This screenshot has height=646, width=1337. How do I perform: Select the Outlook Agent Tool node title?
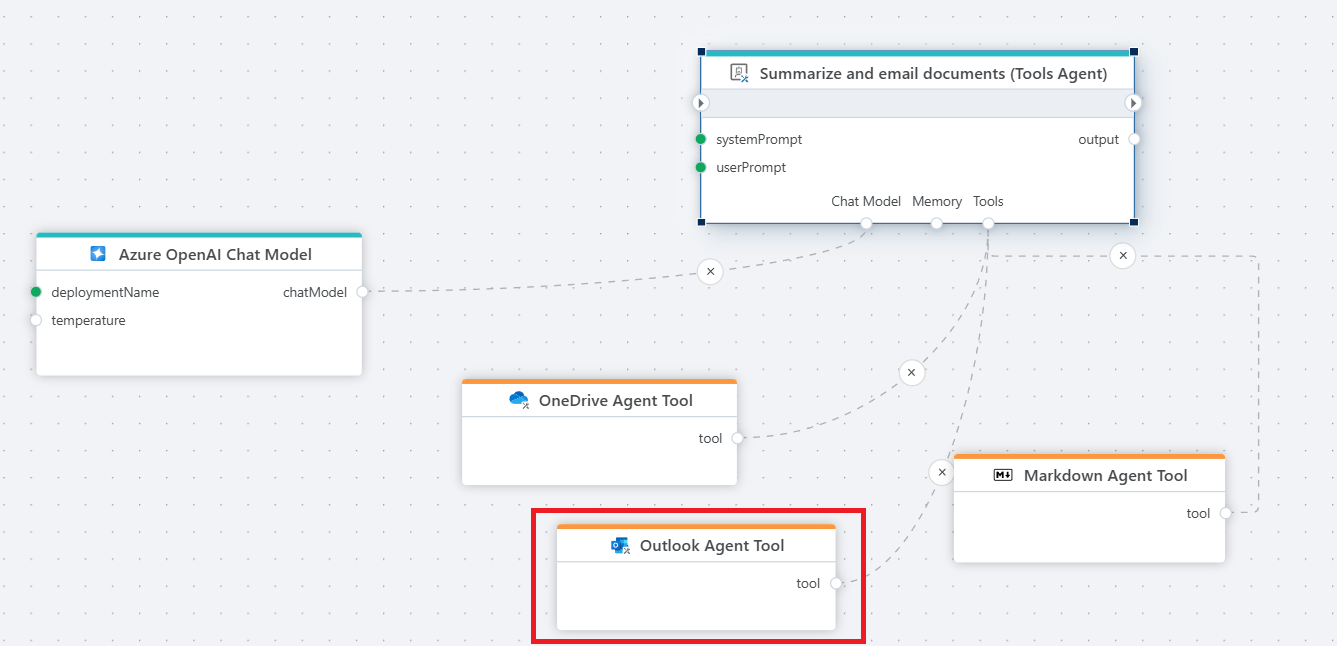pyautogui.click(x=711, y=545)
